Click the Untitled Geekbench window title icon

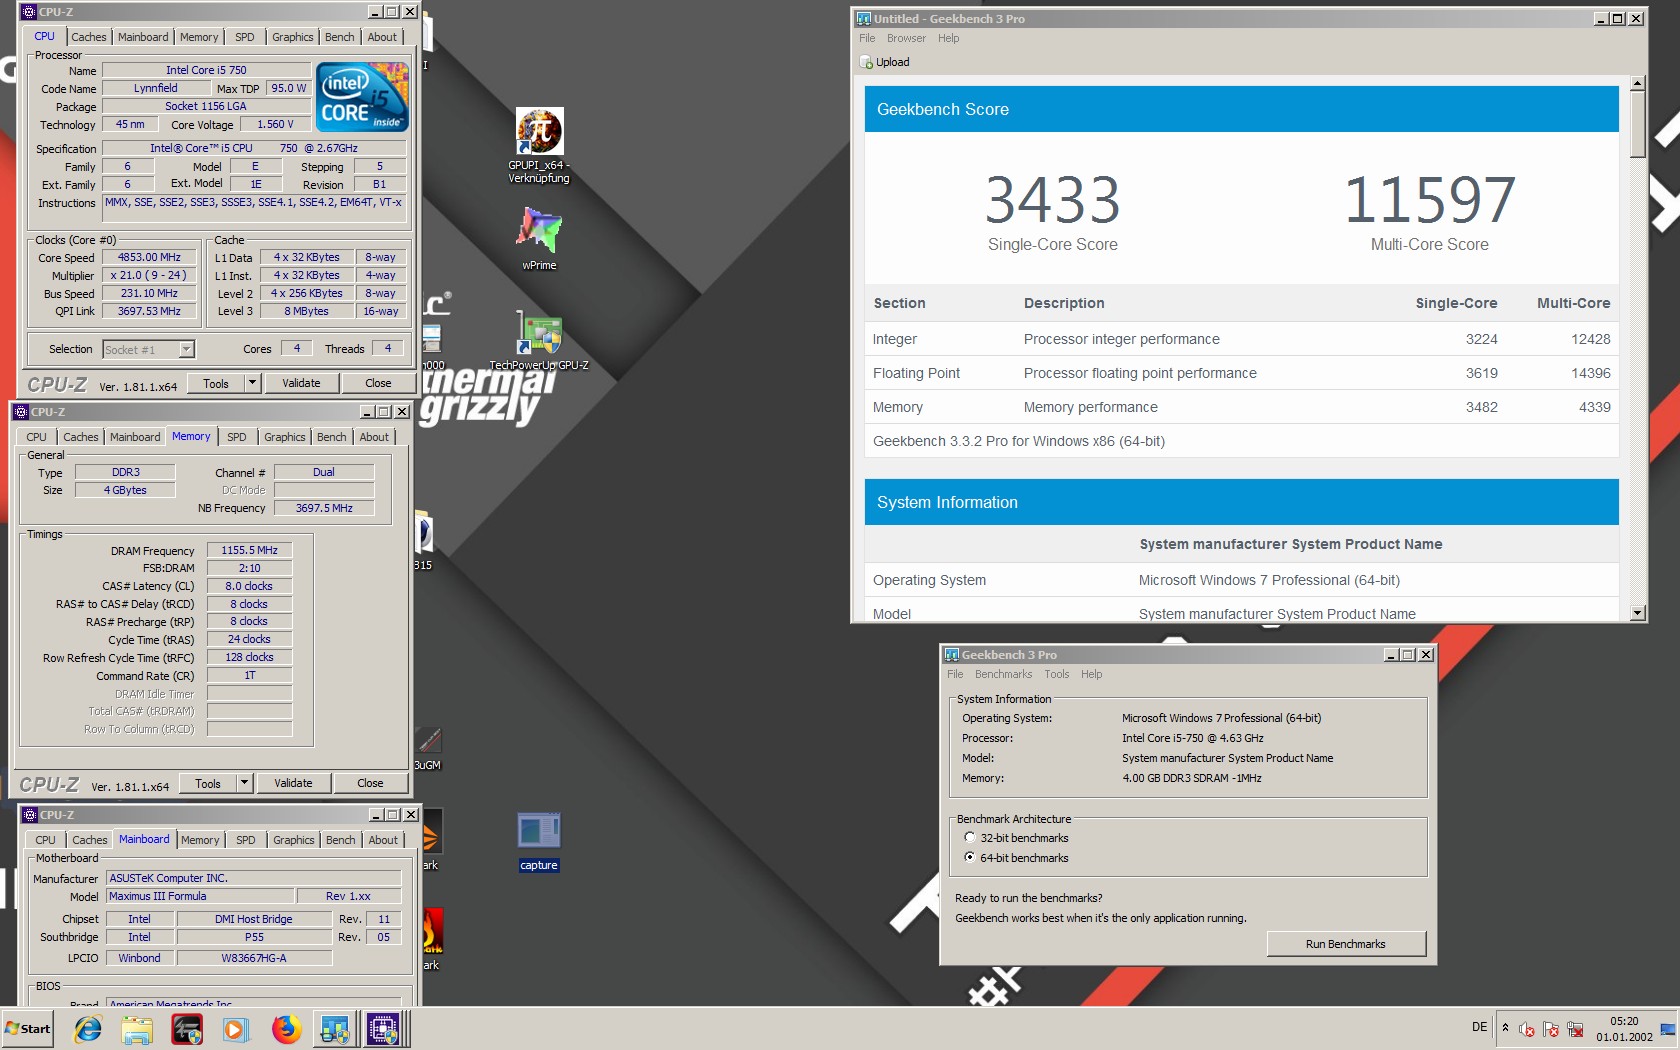tap(864, 18)
